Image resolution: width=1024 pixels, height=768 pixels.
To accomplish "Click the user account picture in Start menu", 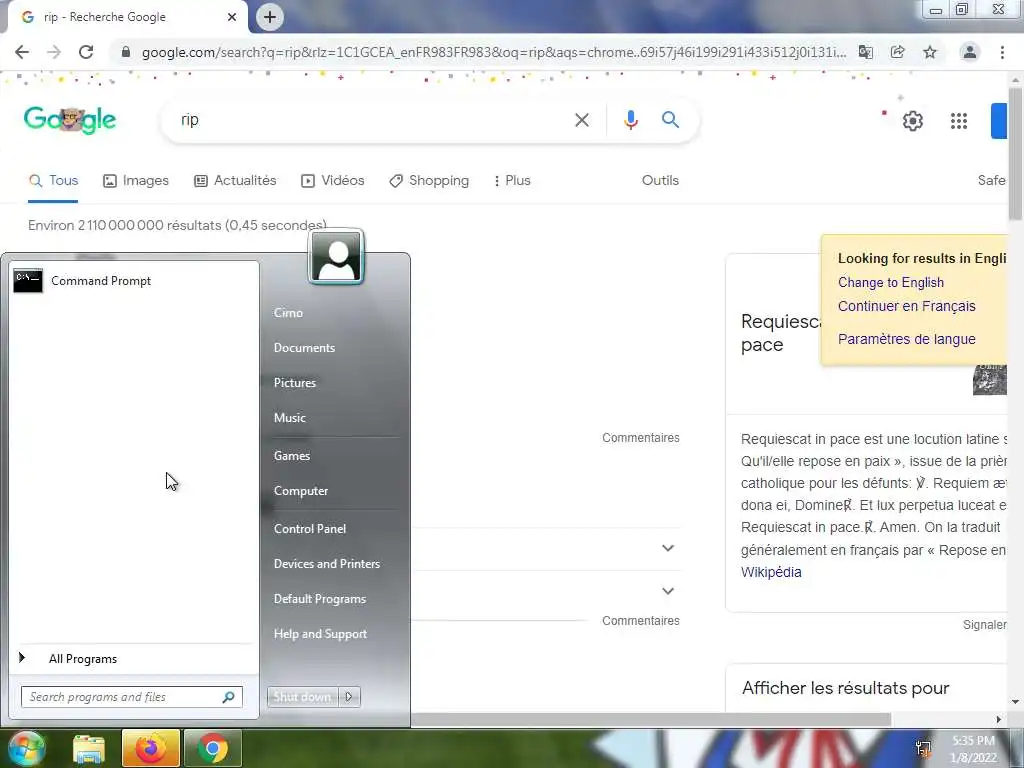I will click(x=336, y=257).
